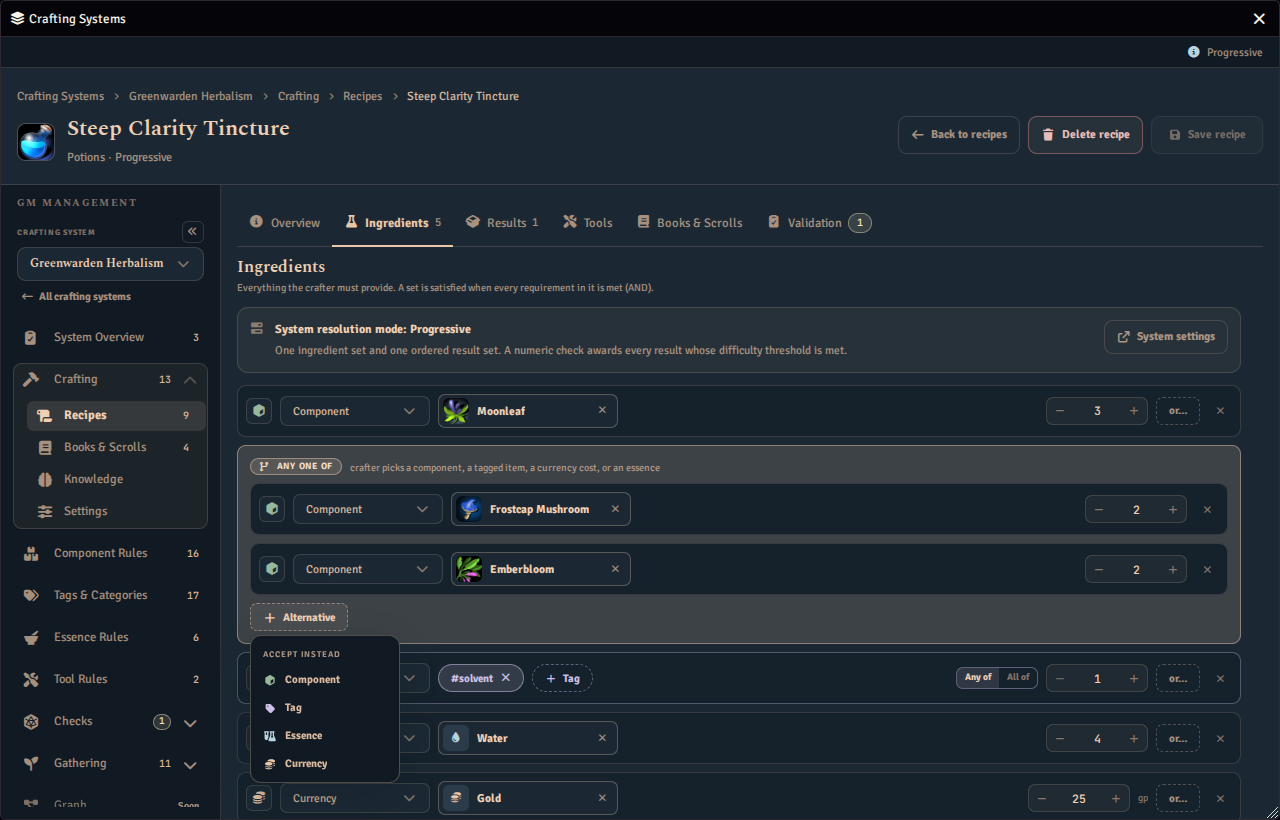1280x820 pixels.
Task: Delete the Water ingredient row
Action: click(x=1220, y=738)
